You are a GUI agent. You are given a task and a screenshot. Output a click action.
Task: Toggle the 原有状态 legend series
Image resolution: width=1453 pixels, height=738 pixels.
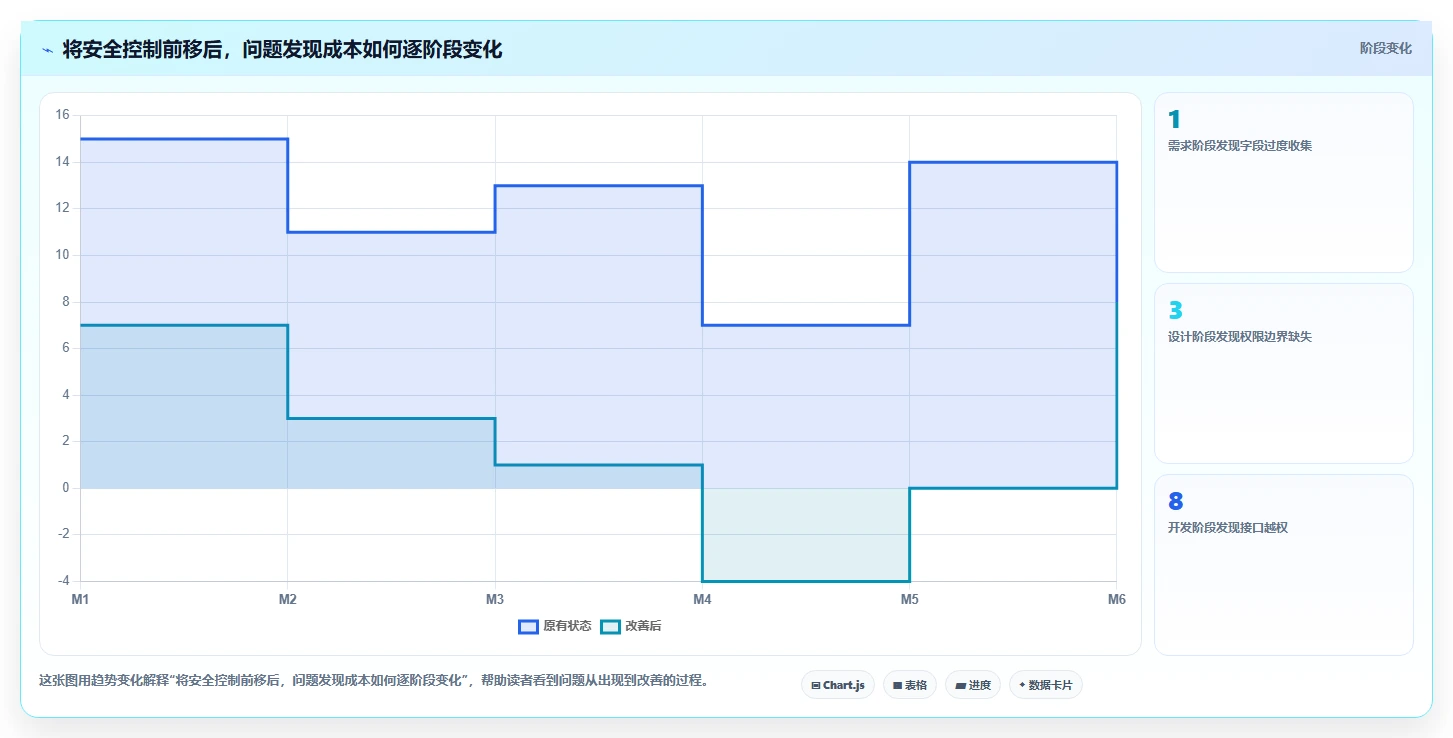click(x=555, y=626)
